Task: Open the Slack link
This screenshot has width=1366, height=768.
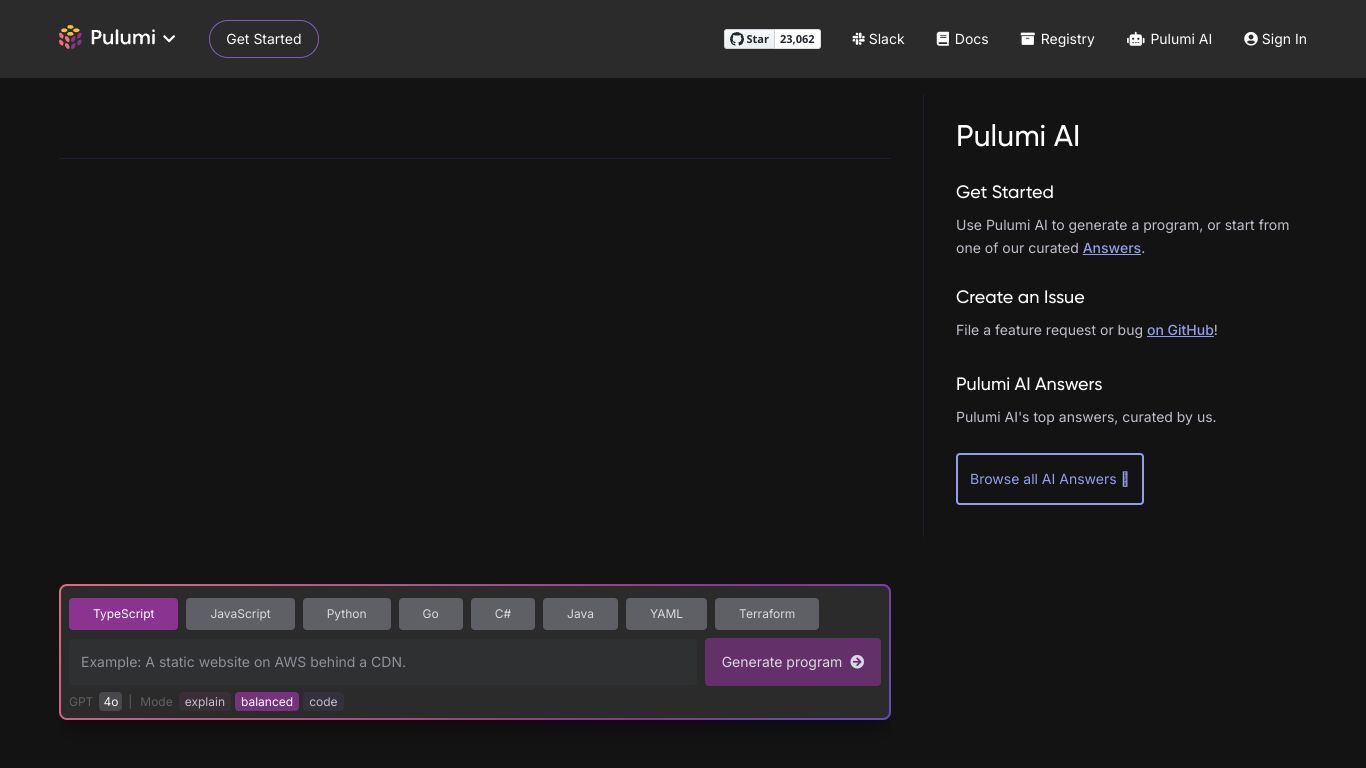Action: (878, 39)
